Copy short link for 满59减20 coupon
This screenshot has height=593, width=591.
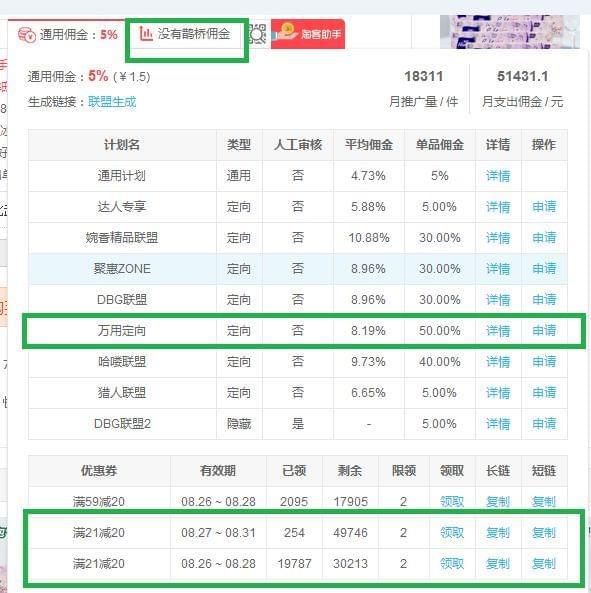pyautogui.click(x=544, y=502)
